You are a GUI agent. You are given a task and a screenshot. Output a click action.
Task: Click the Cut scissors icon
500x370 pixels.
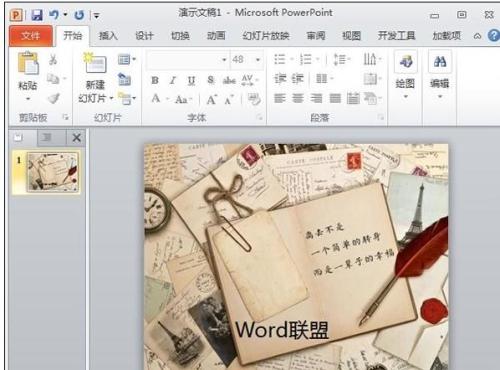tap(53, 60)
